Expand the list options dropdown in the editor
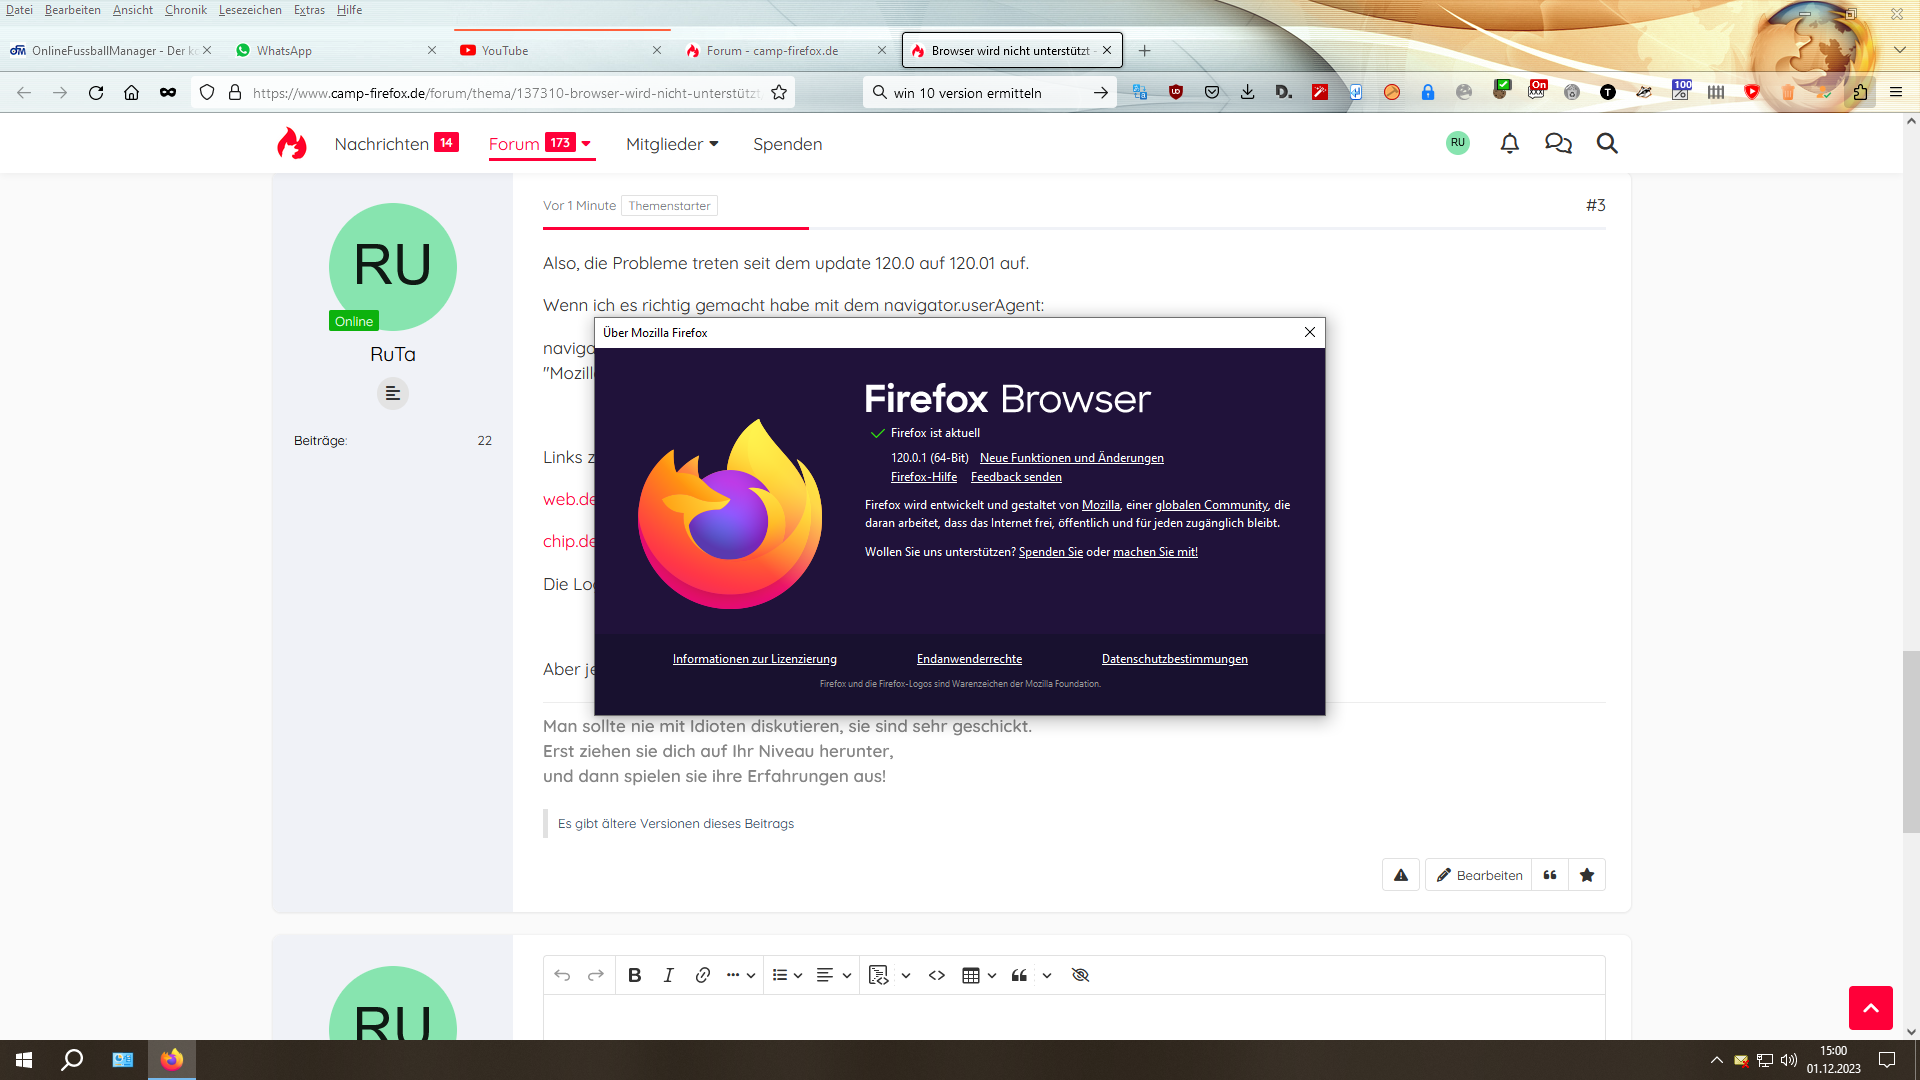Screen dimensions: 1920x1080 point(798,975)
